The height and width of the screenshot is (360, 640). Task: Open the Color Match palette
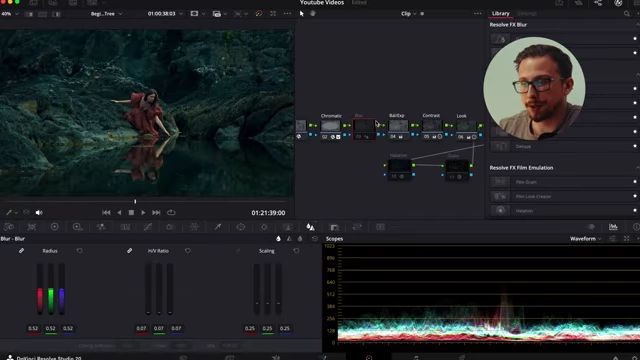[31, 227]
